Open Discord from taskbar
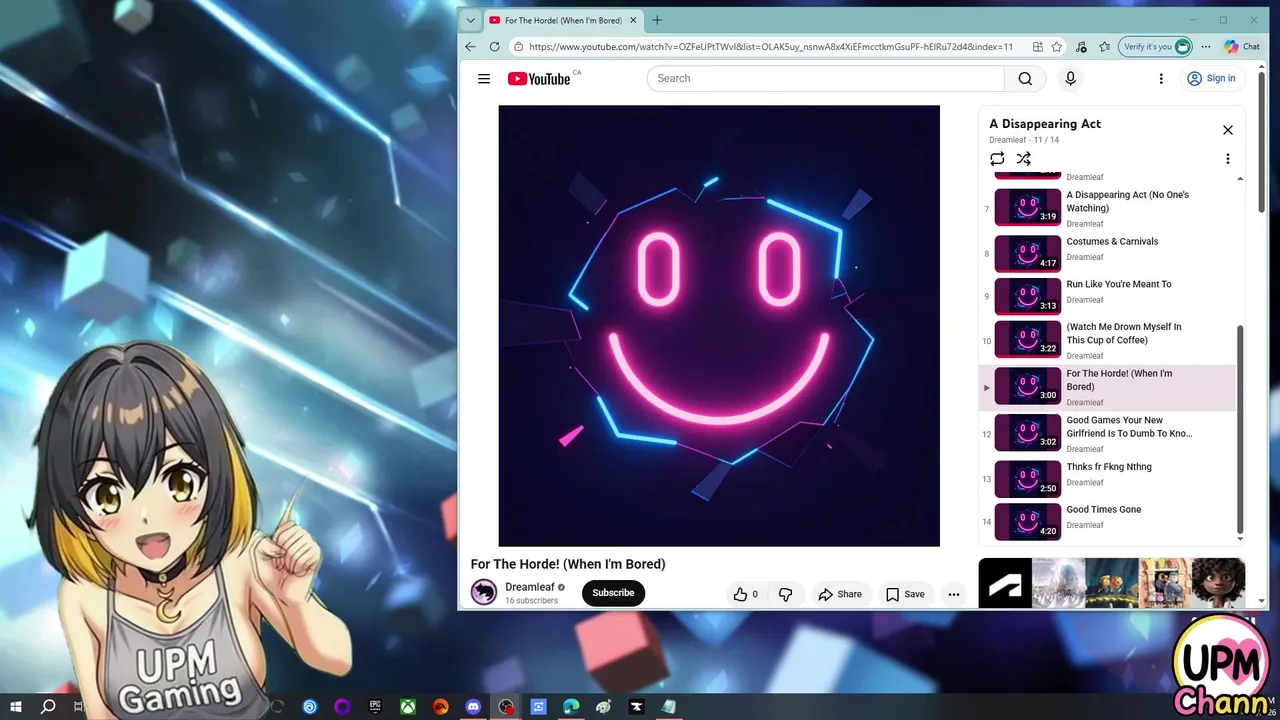Image resolution: width=1280 pixels, height=720 pixels. pos(473,707)
